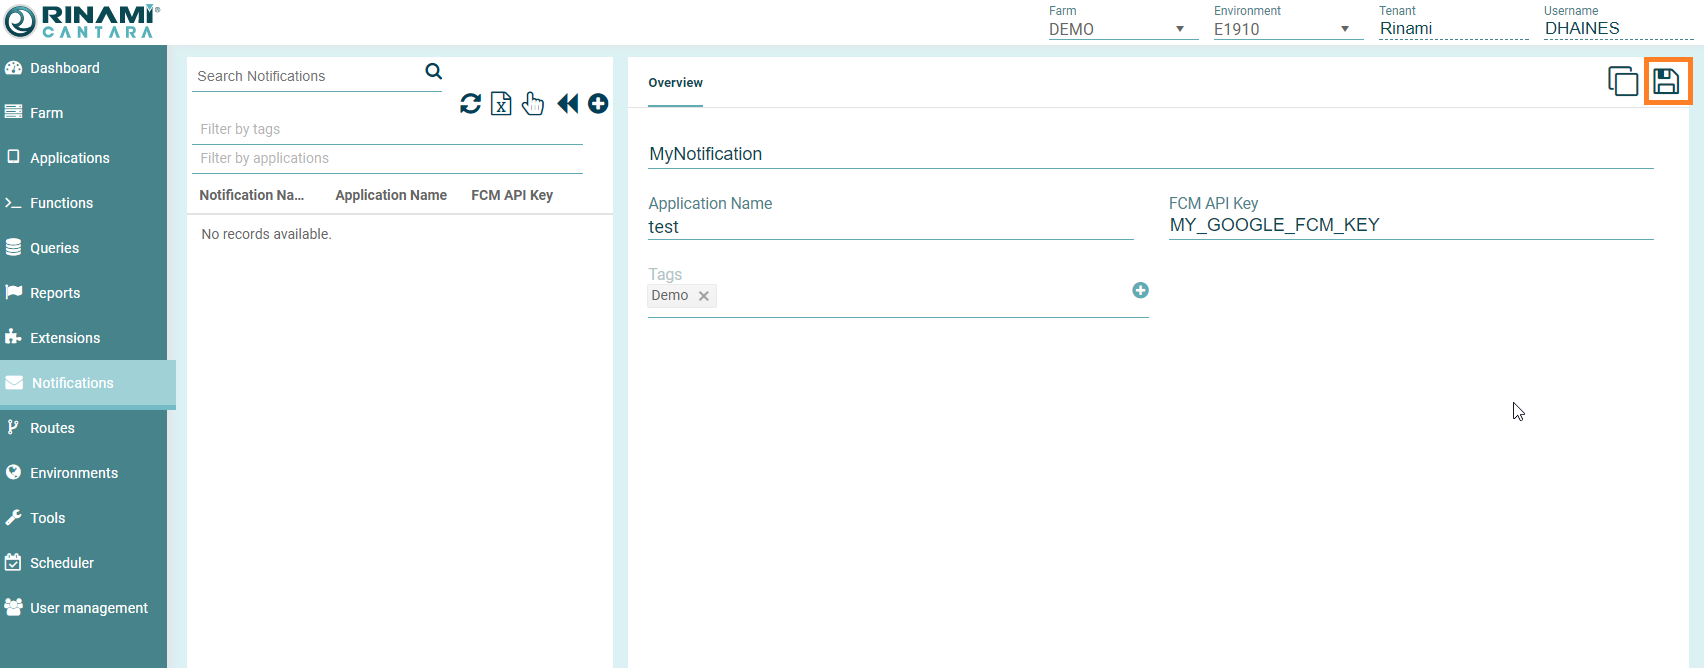Screen dimensions: 1704x668
Task: Open the Filter by tags selector
Action: coord(386,129)
